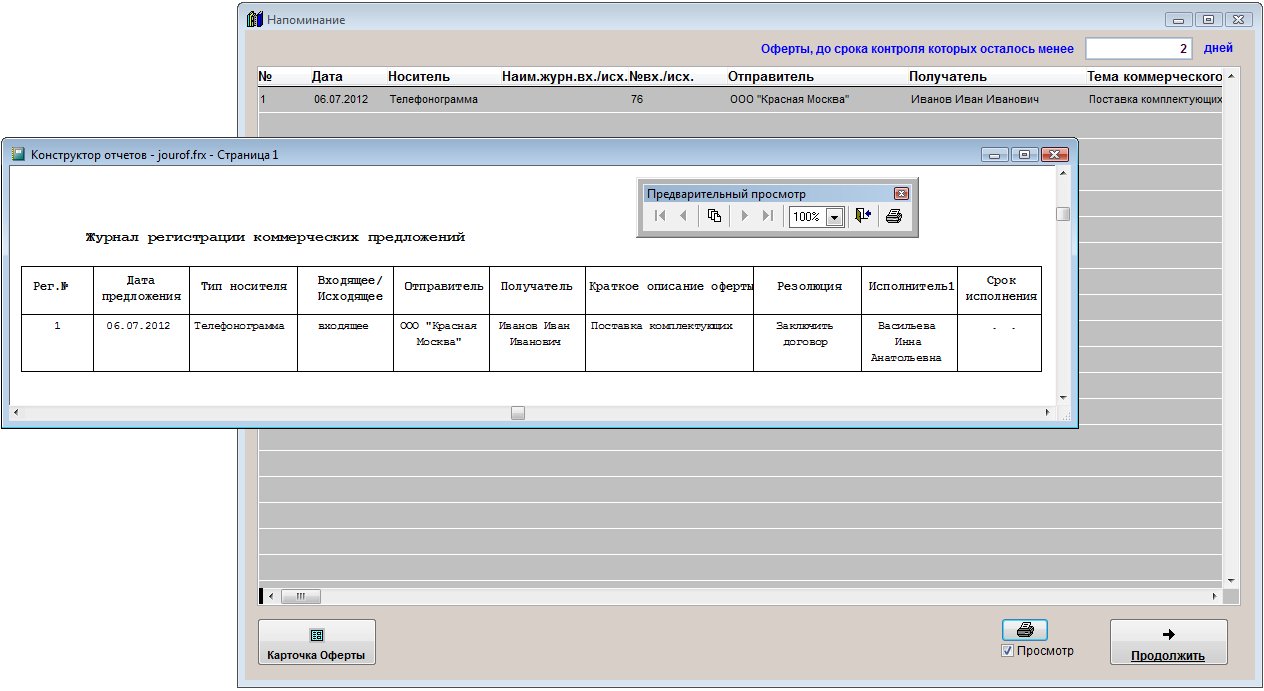Click the days remaining input field
This screenshot has height=691, width=1264.
(x=1139, y=48)
